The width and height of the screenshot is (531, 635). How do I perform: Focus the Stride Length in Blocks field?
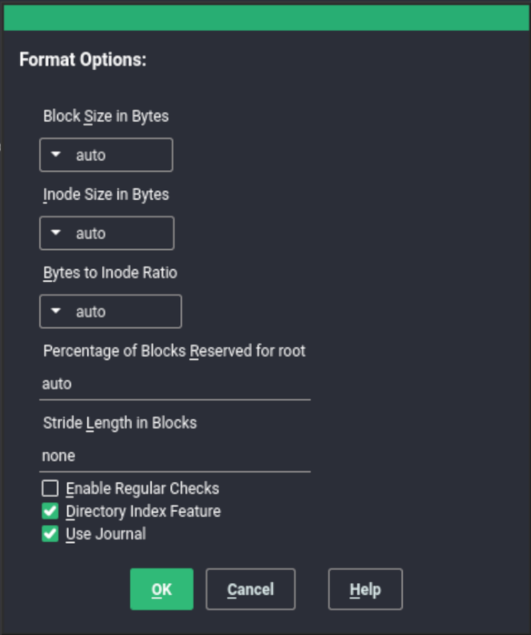(175, 456)
